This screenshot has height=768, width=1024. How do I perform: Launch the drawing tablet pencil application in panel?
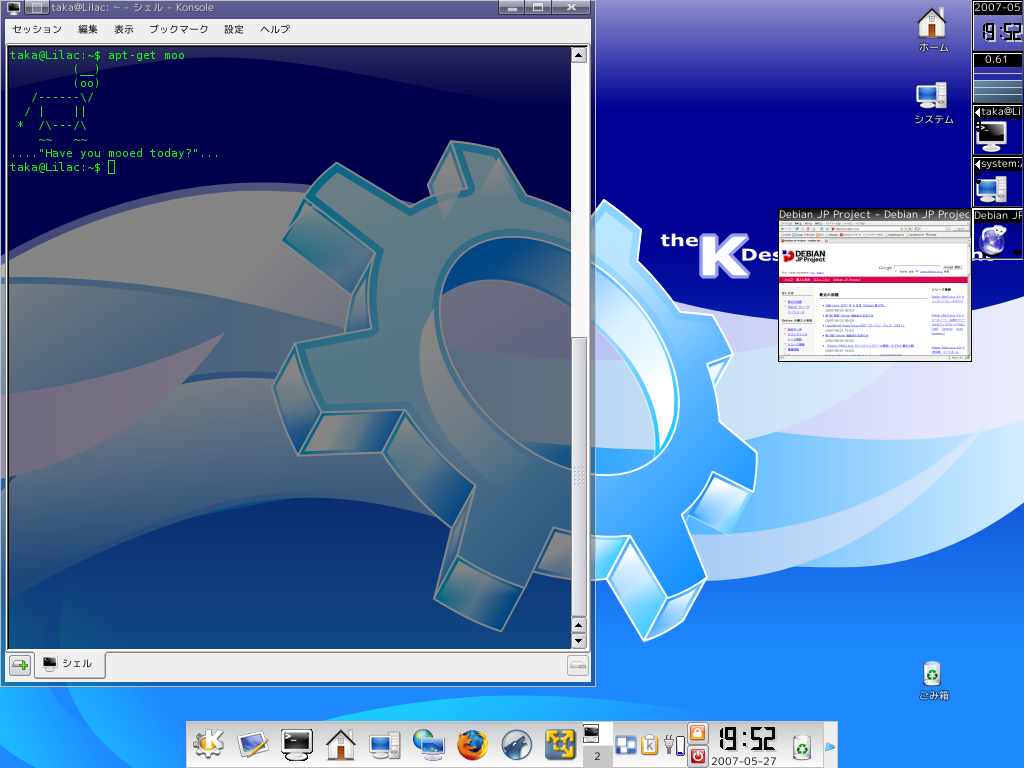click(252, 744)
